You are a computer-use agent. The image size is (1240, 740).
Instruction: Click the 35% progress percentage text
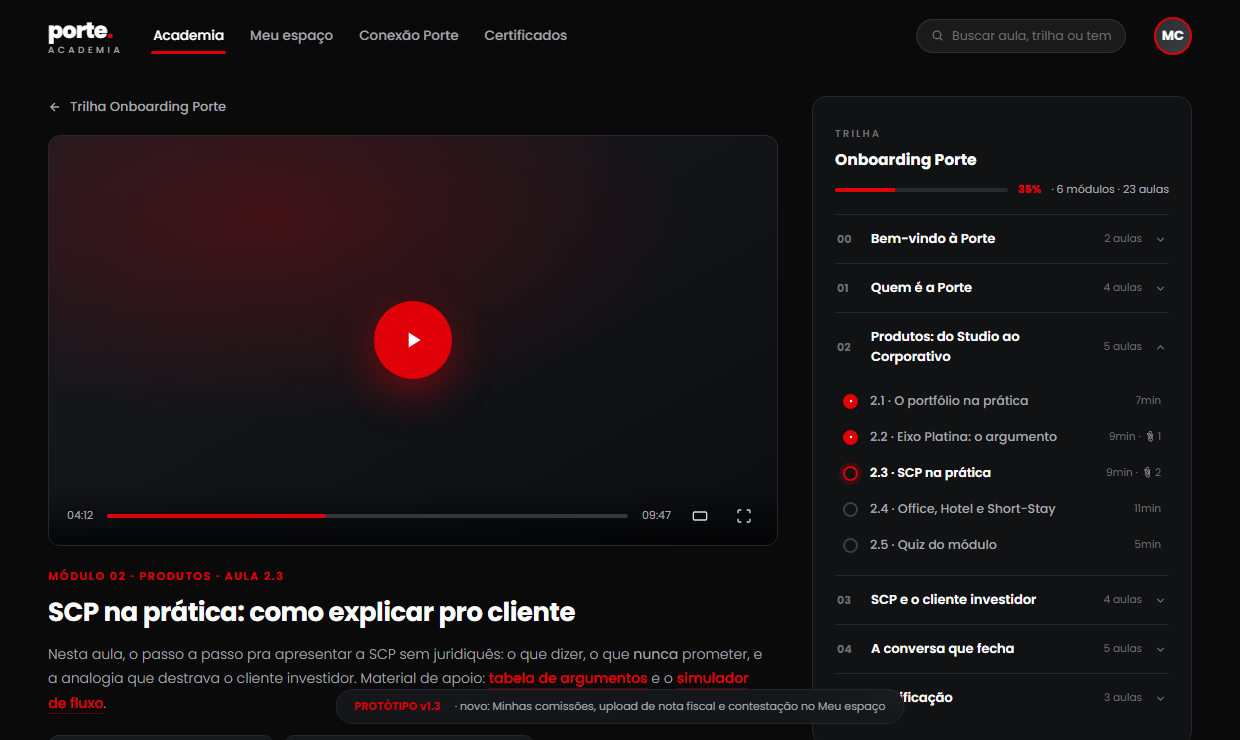coord(1029,190)
